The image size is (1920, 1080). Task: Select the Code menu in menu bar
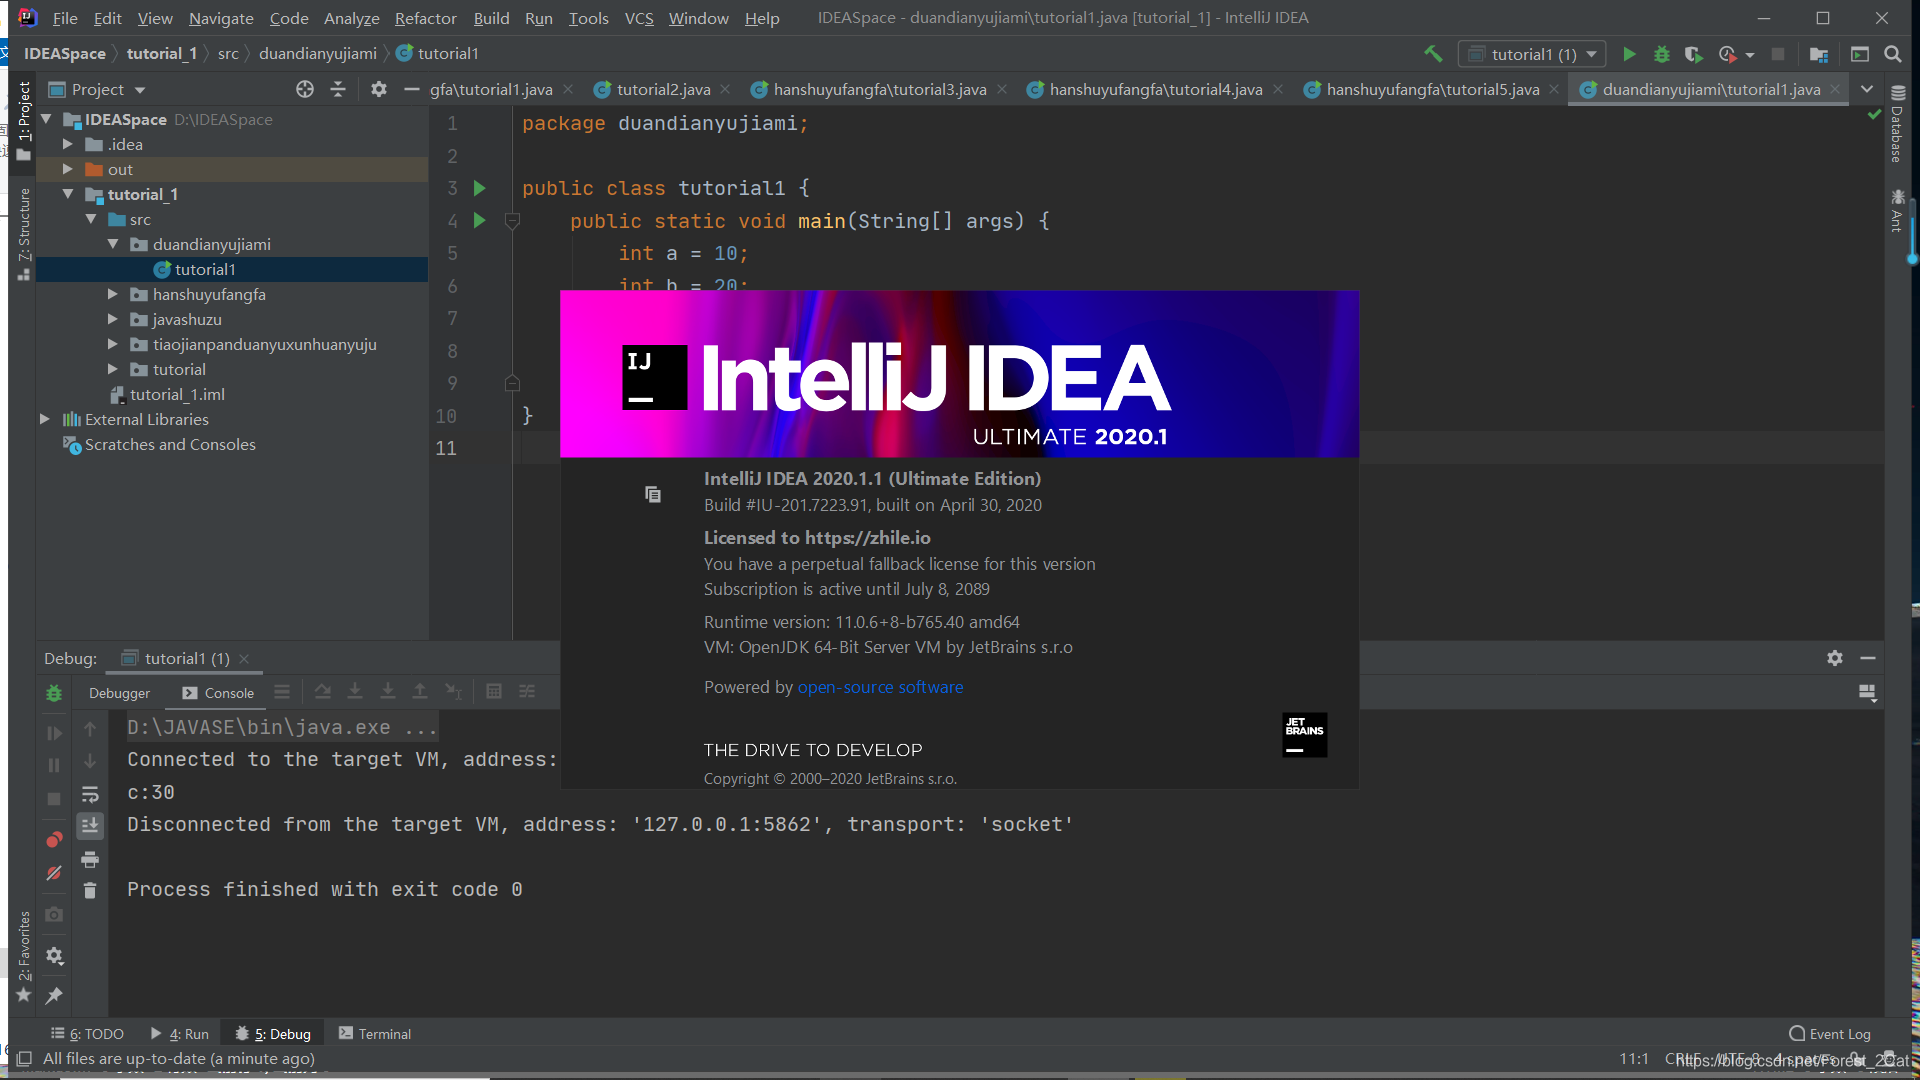(x=286, y=17)
